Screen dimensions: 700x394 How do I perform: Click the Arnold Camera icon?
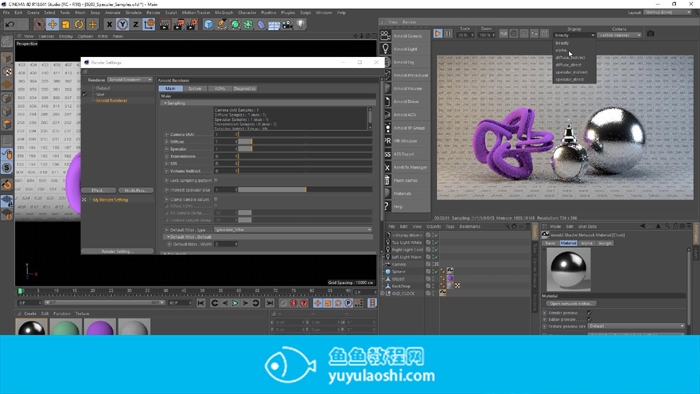click(385, 35)
